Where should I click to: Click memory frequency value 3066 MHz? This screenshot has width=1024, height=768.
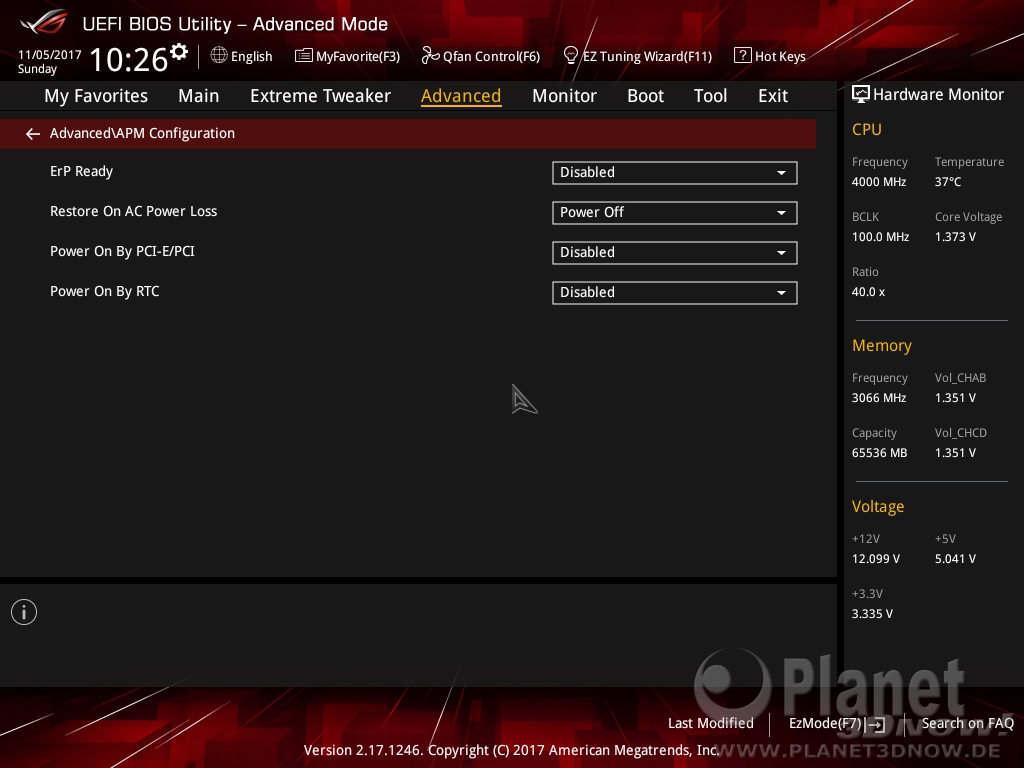tap(879, 398)
